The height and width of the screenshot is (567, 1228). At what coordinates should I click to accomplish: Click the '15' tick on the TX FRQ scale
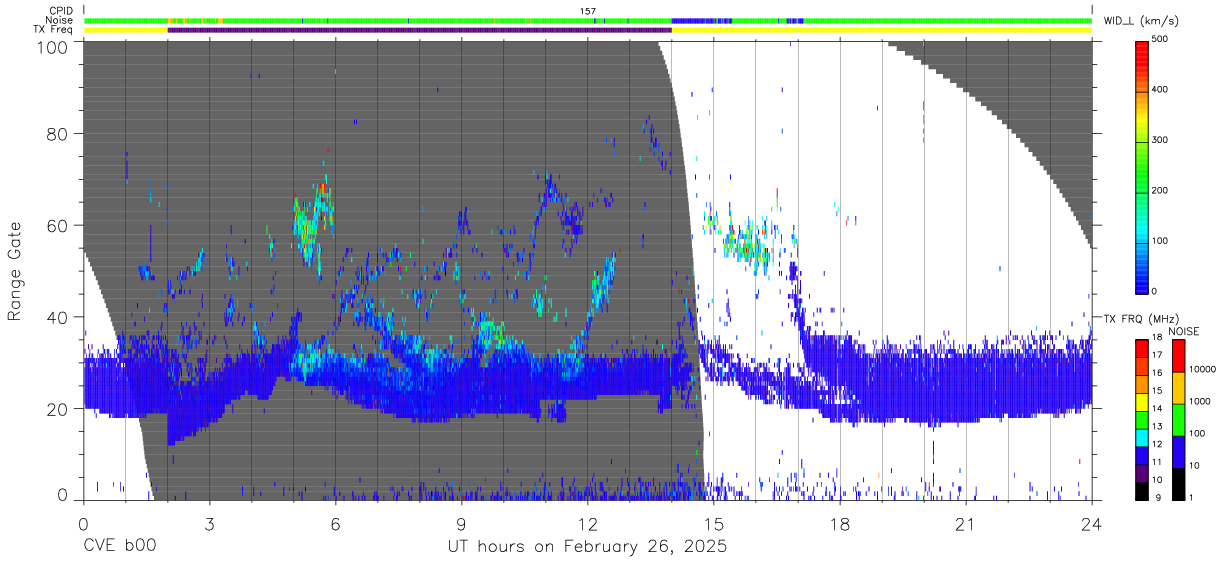pos(1157,390)
